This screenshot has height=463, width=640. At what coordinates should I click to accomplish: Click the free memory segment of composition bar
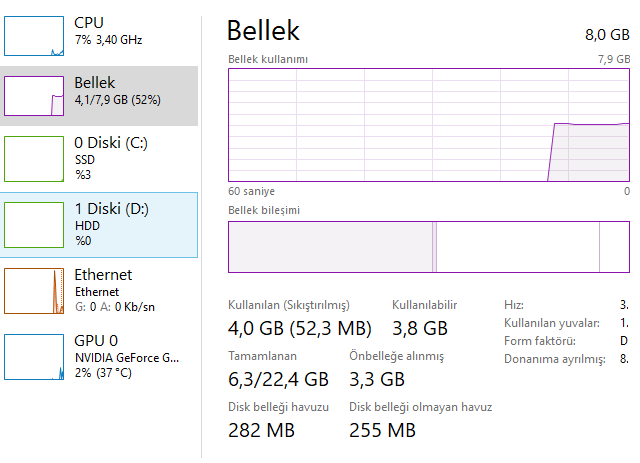pyautogui.click(x=615, y=247)
